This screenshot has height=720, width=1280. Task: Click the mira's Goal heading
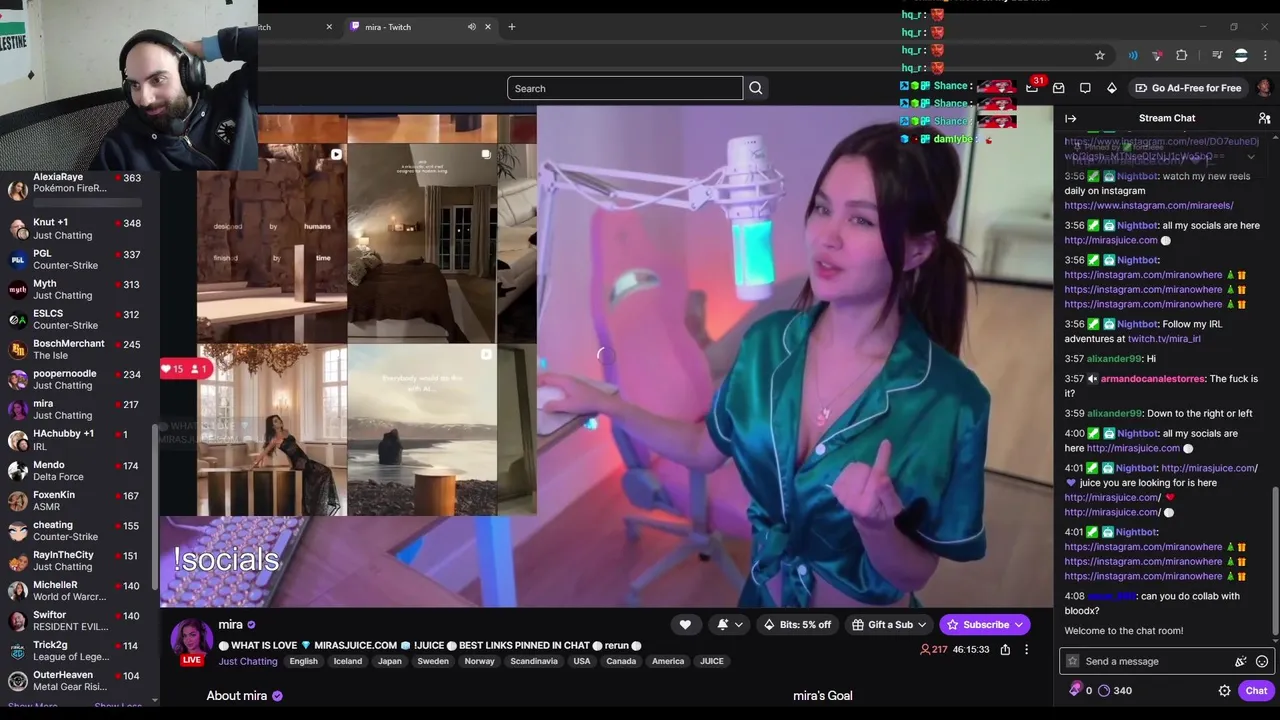pos(823,696)
